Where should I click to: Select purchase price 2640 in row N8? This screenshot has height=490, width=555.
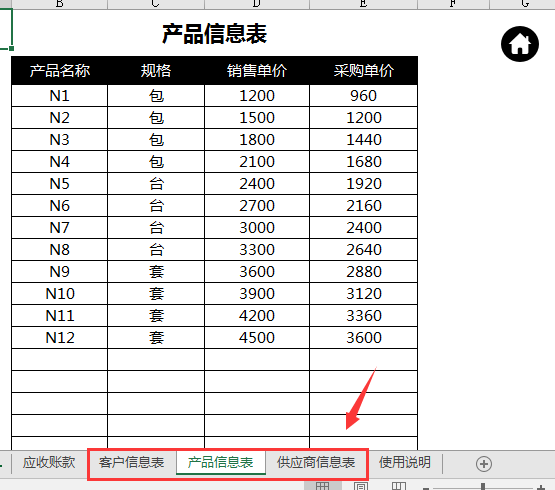tap(364, 250)
